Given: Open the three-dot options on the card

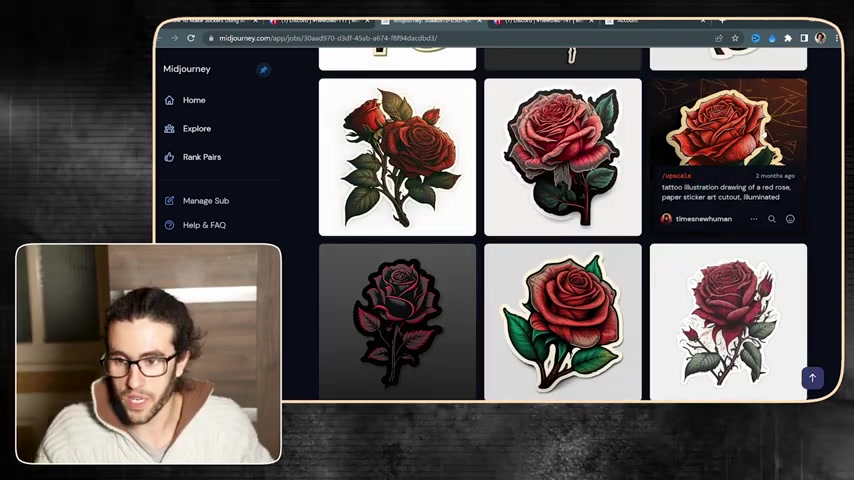Looking at the screenshot, I should pos(754,219).
